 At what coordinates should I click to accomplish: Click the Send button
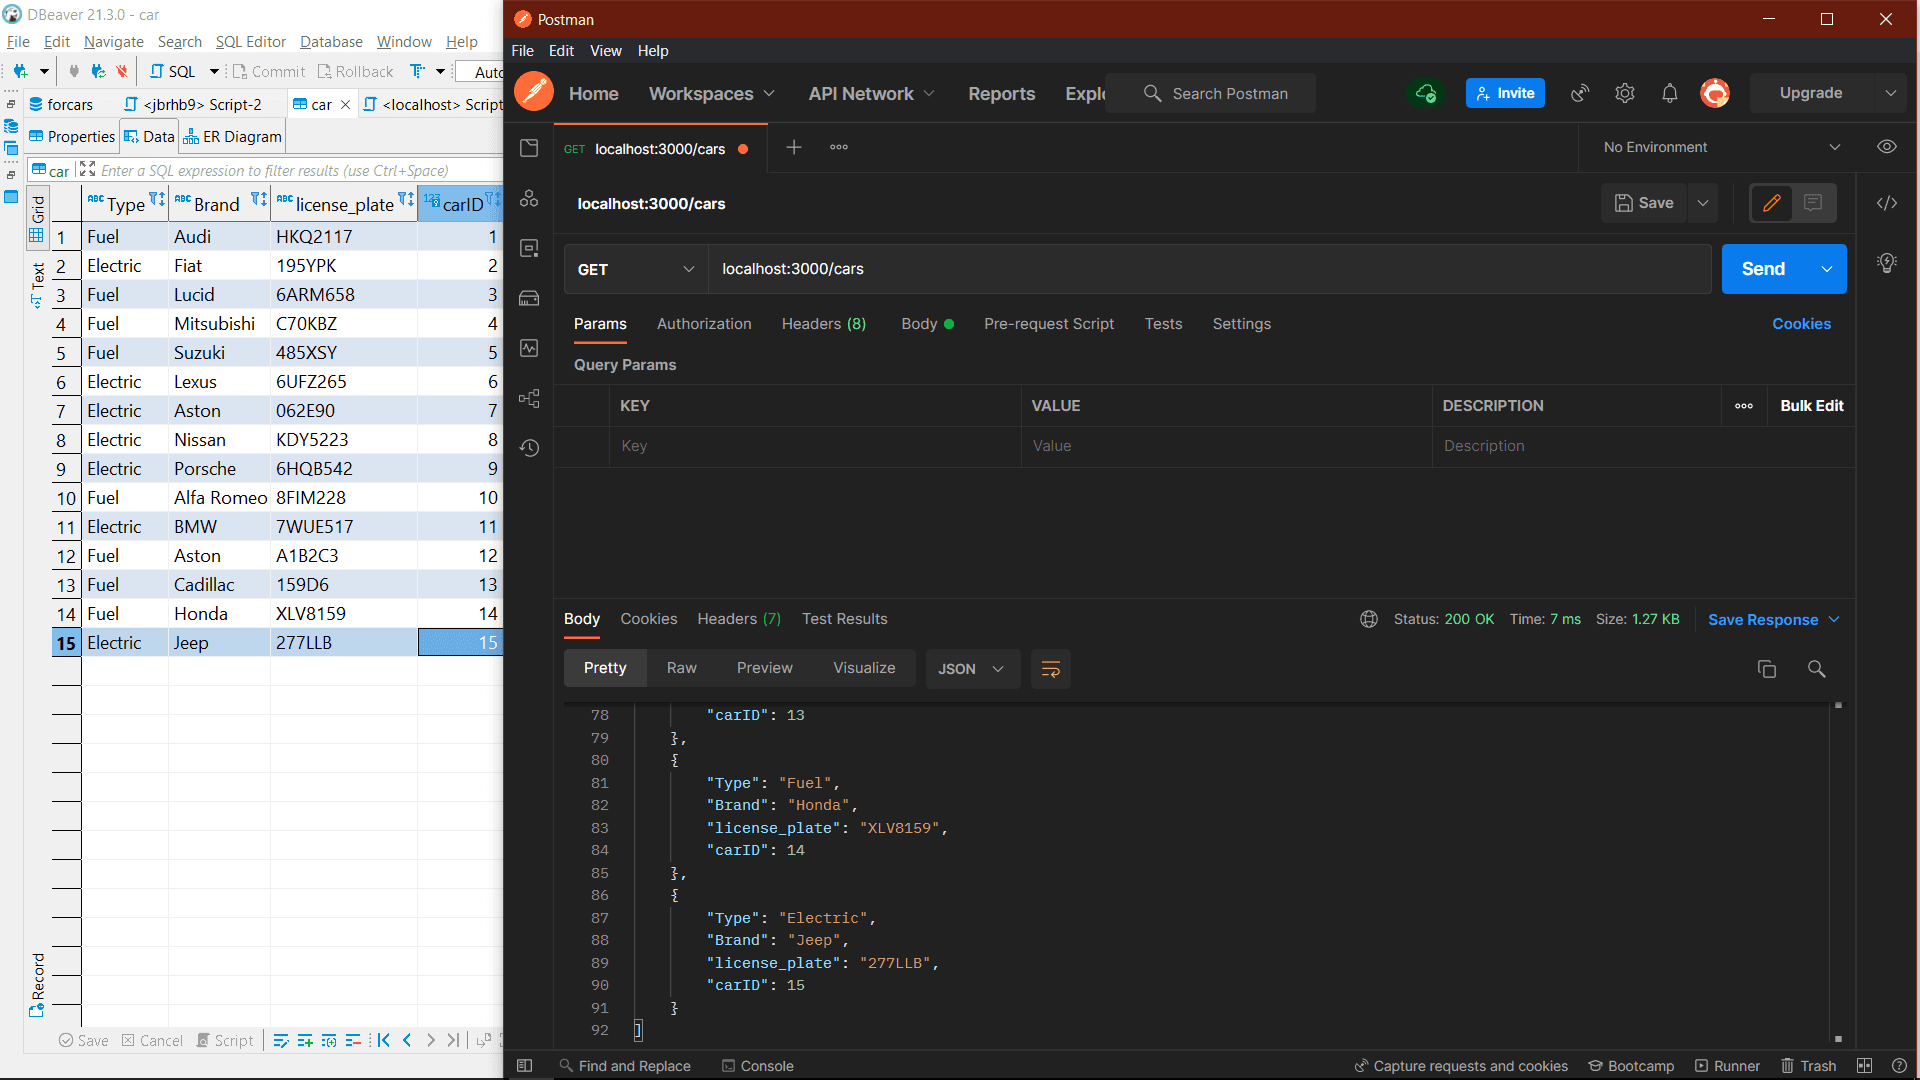click(x=1764, y=269)
